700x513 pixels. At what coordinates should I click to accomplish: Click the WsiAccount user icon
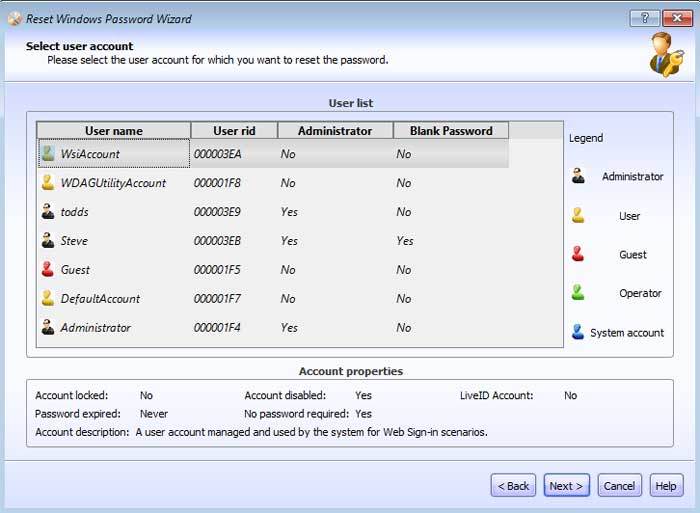pyautogui.click(x=48, y=154)
